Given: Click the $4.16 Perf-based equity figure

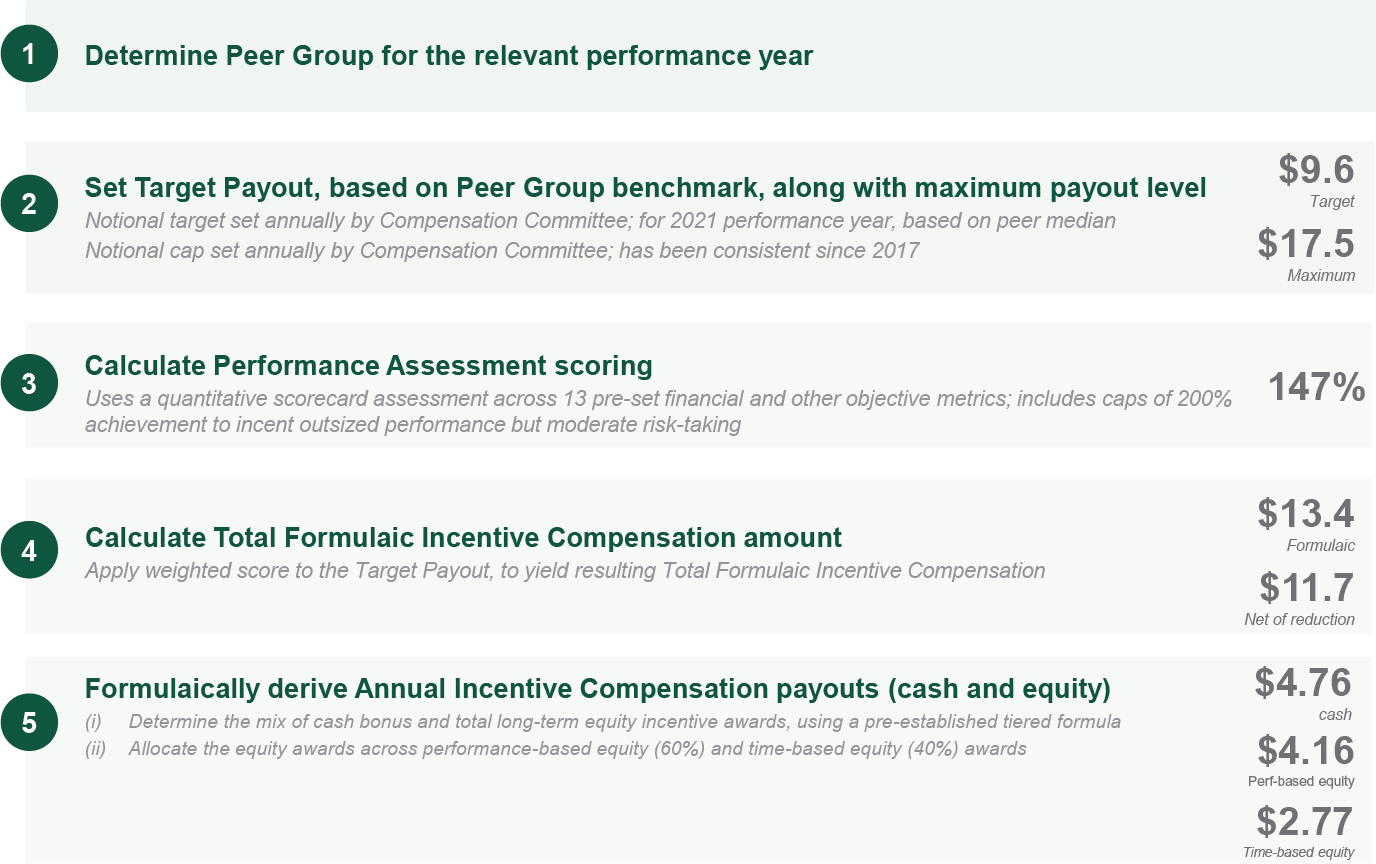Looking at the screenshot, I should pyautogui.click(x=1306, y=750).
